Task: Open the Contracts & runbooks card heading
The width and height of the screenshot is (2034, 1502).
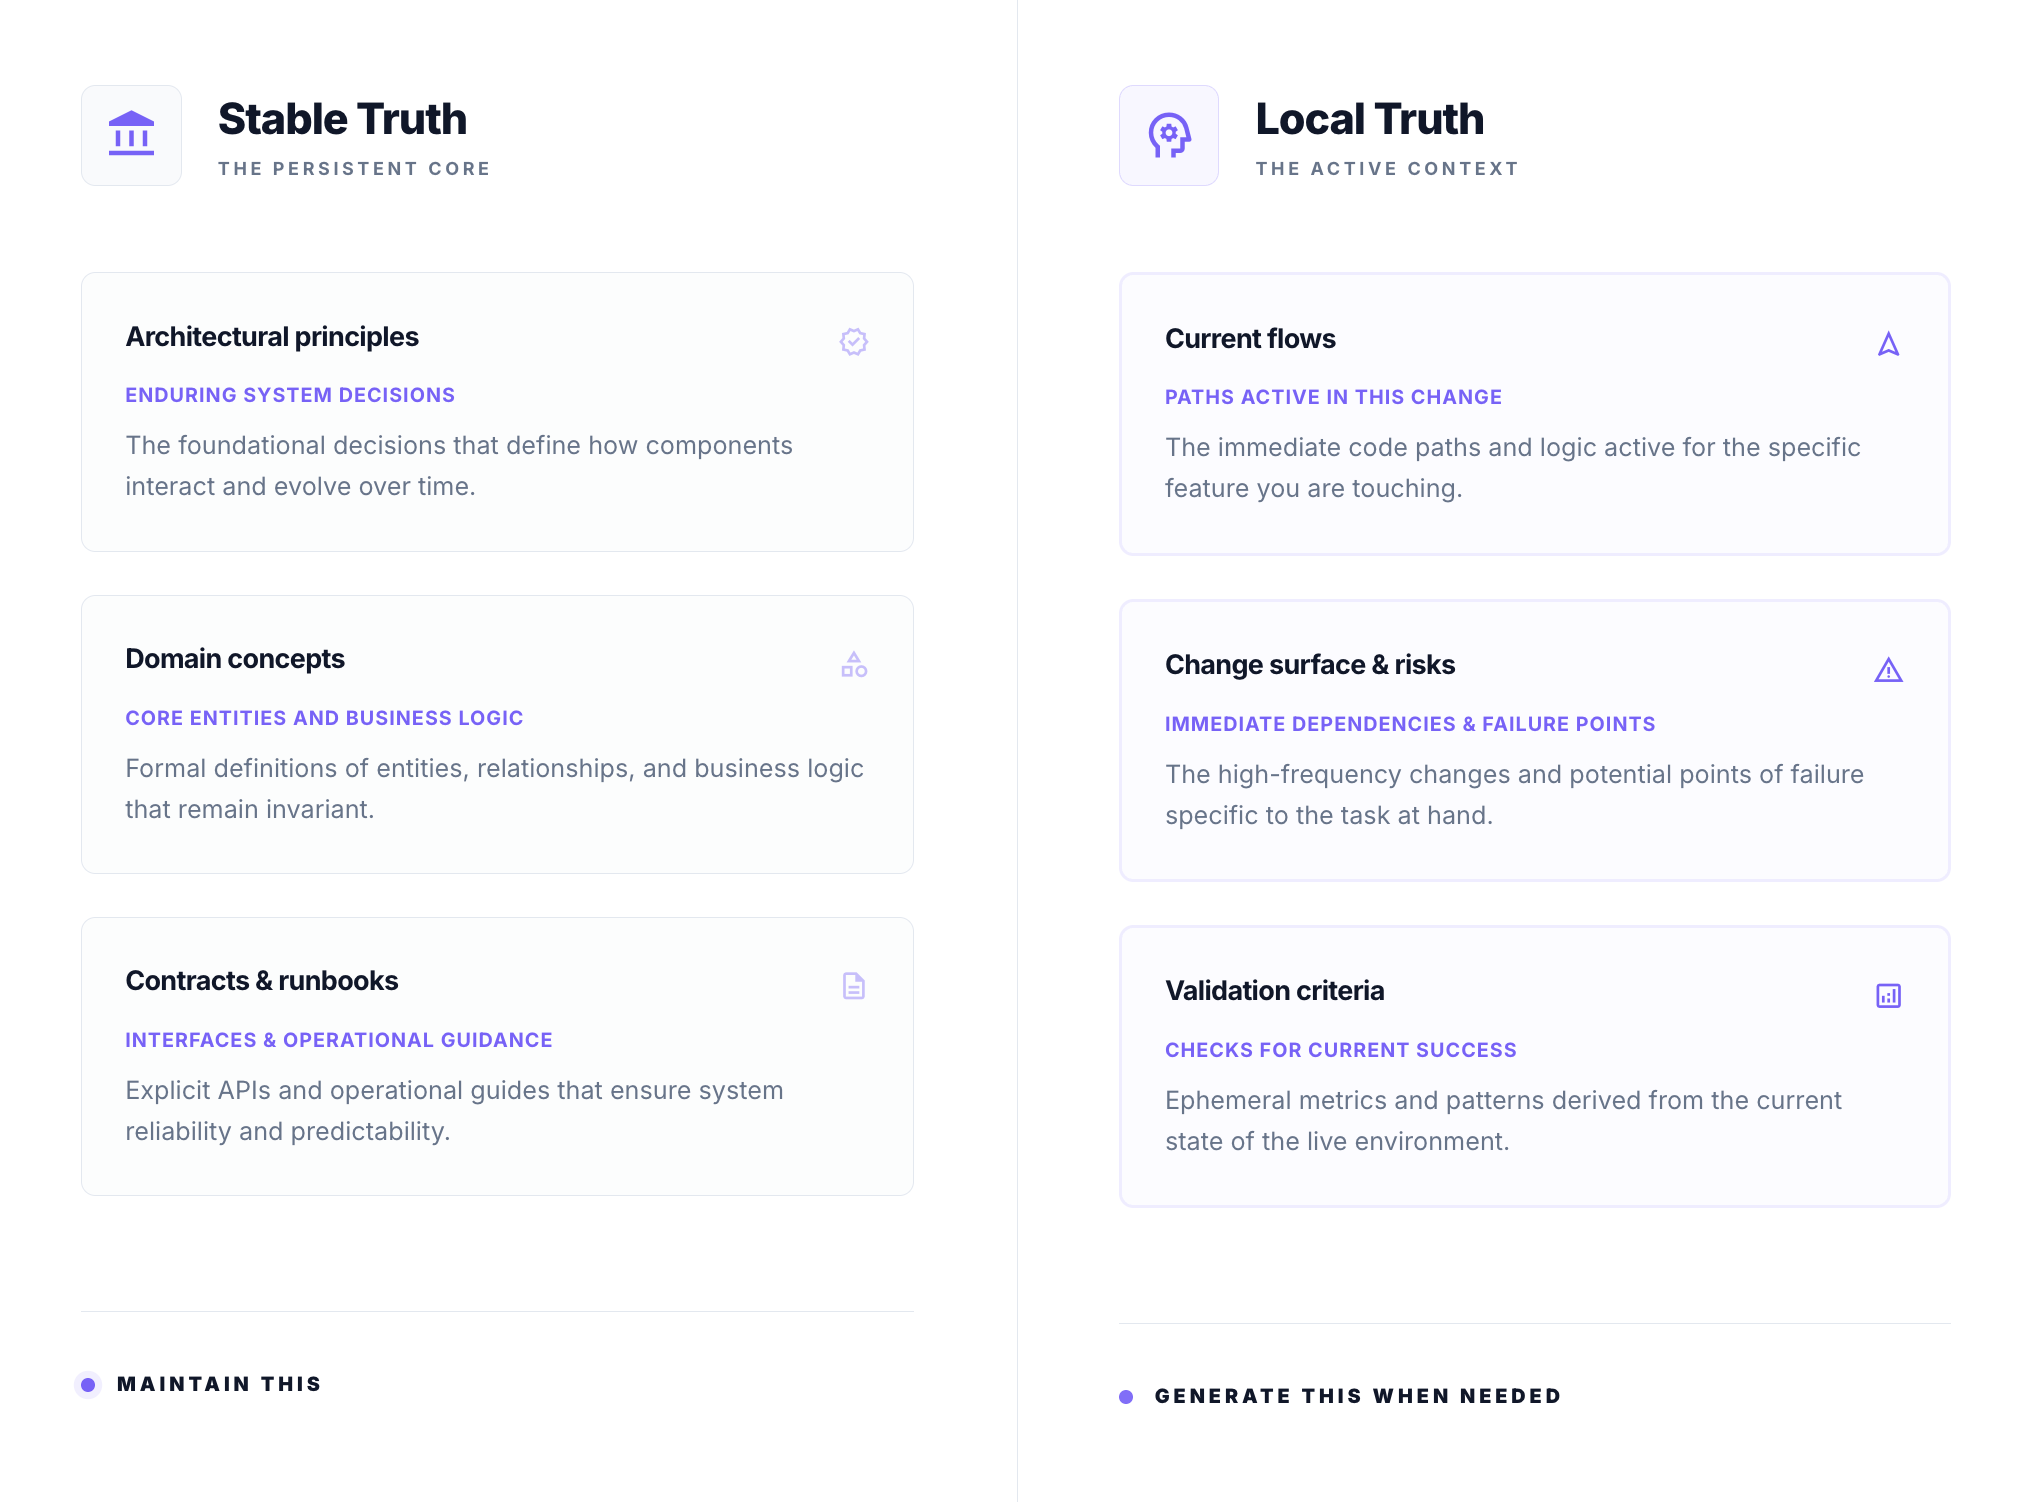Action: [x=262, y=981]
